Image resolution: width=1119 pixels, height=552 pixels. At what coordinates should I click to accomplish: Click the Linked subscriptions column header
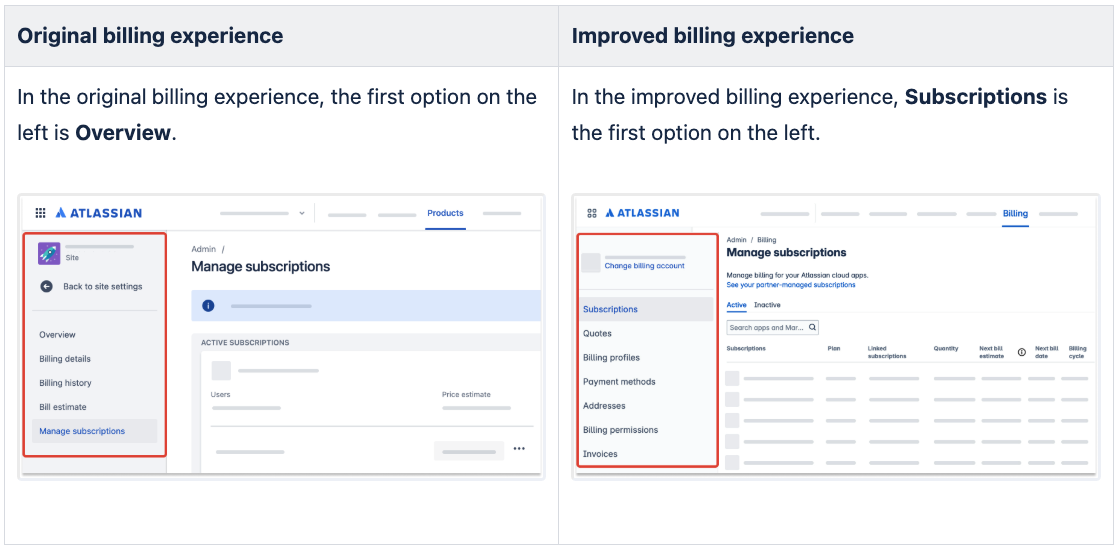(x=887, y=352)
